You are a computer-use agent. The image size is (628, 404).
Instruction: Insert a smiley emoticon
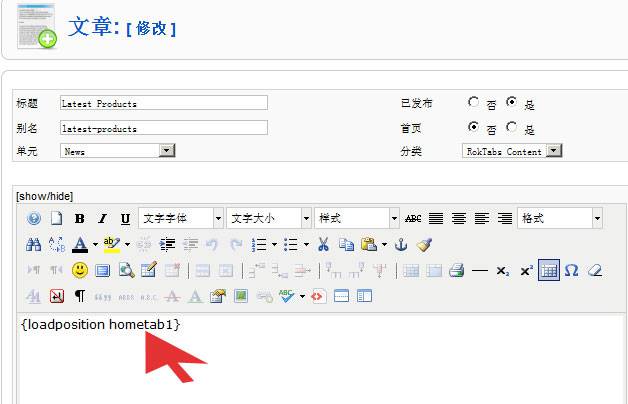[80, 271]
